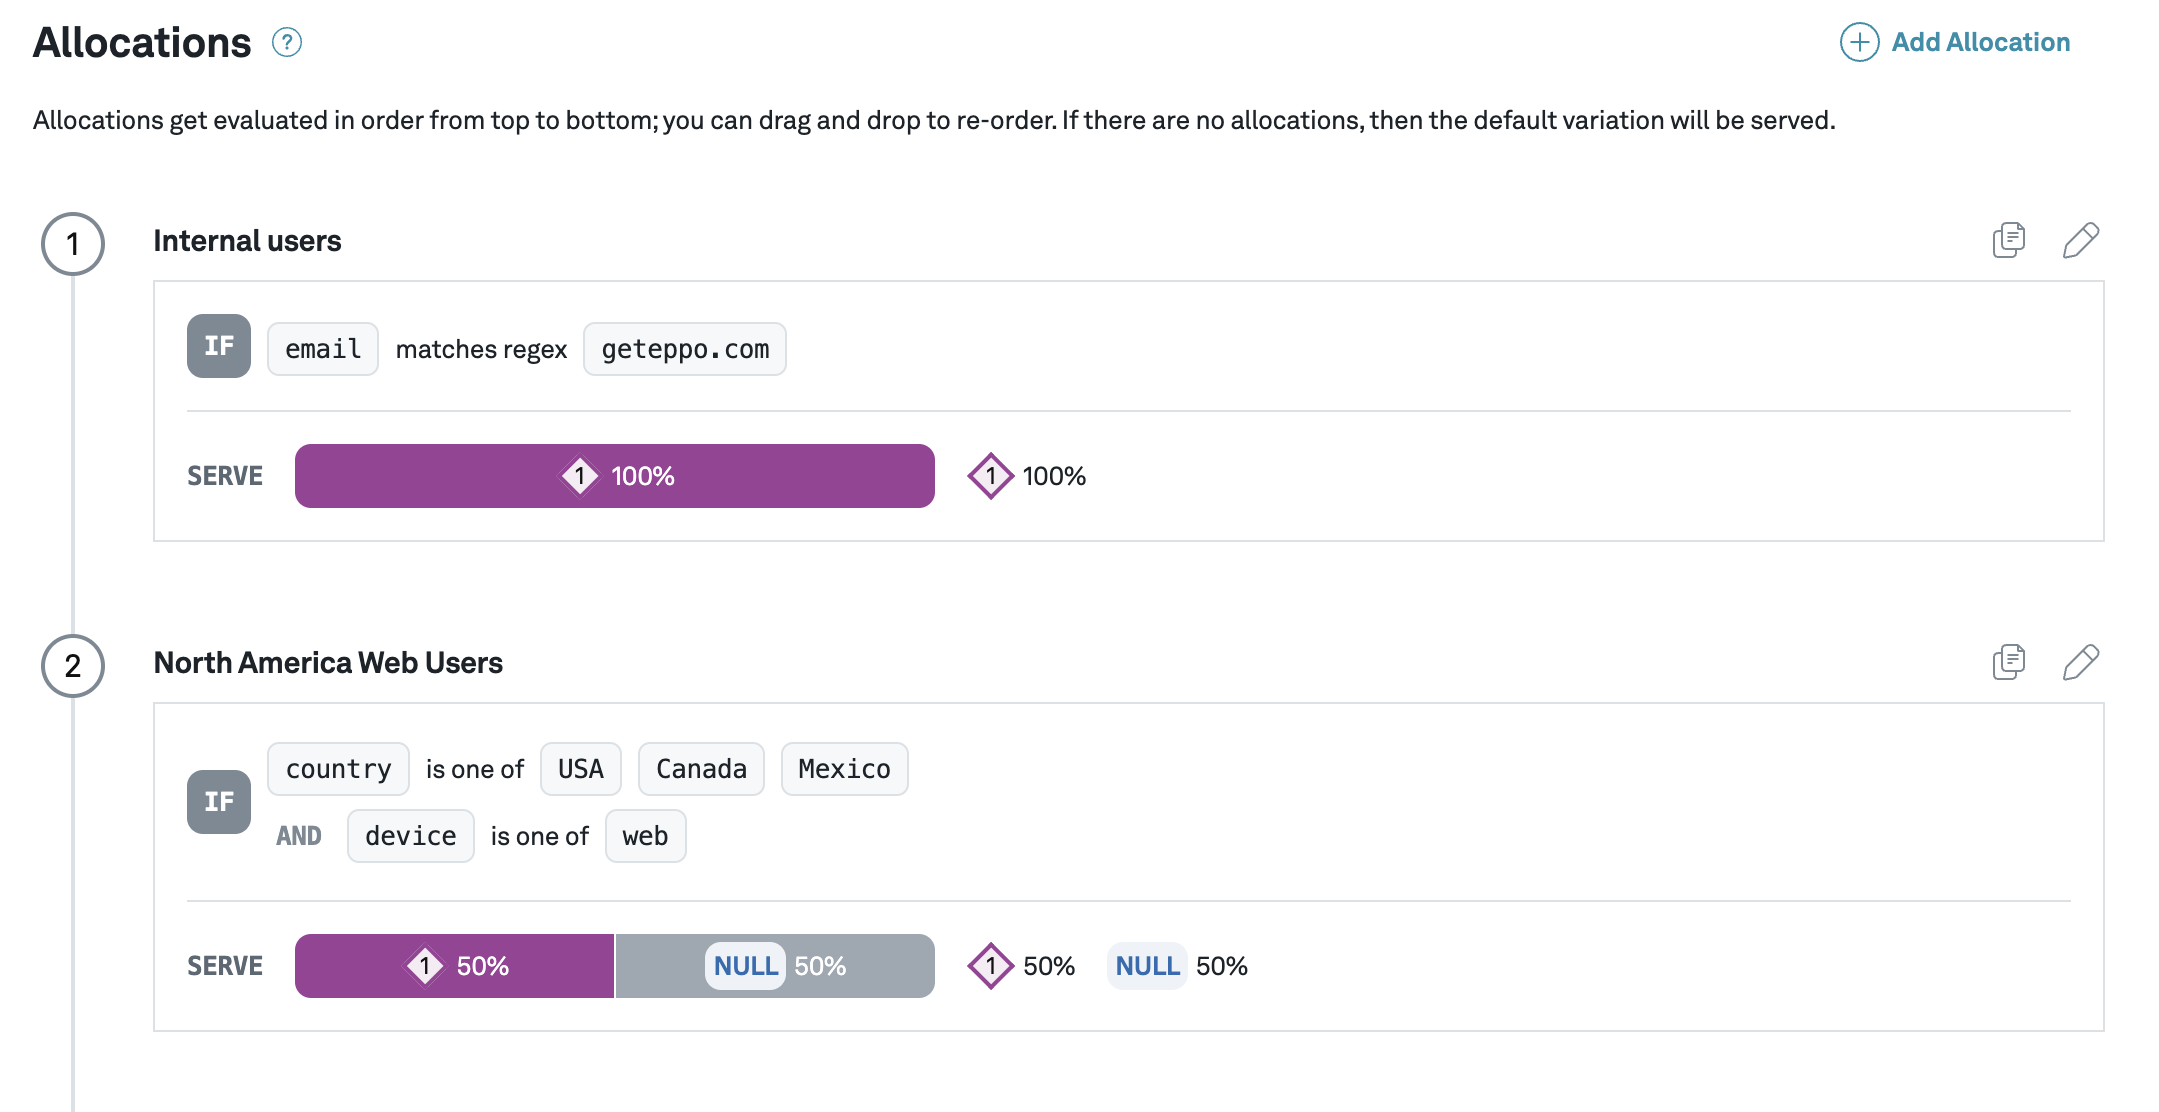The width and height of the screenshot is (2159, 1112).
Task: Copy the Internal users allocation
Action: point(2008,240)
